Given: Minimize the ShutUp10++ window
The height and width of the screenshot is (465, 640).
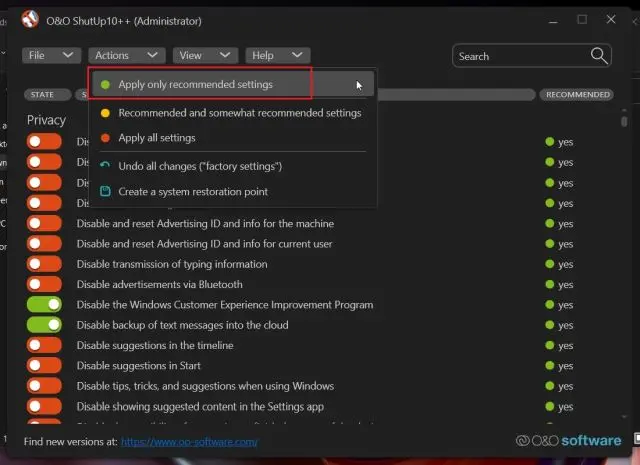Looking at the screenshot, I should 553,20.
